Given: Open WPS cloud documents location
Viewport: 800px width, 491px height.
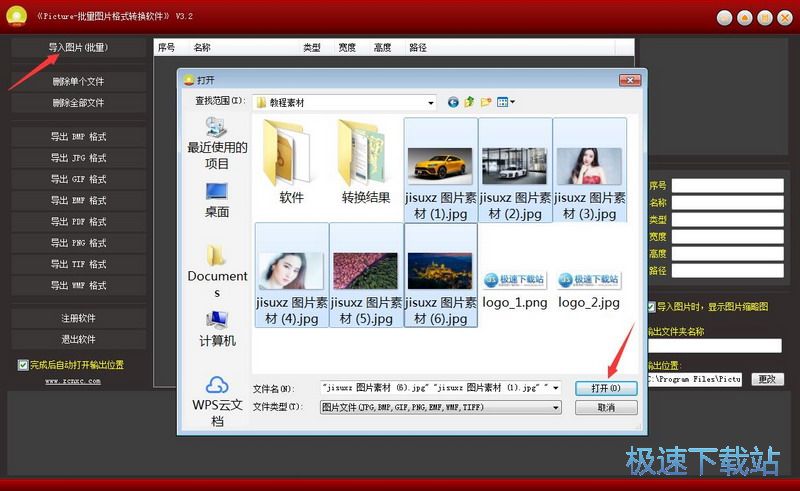Looking at the screenshot, I should pos(217,400).
